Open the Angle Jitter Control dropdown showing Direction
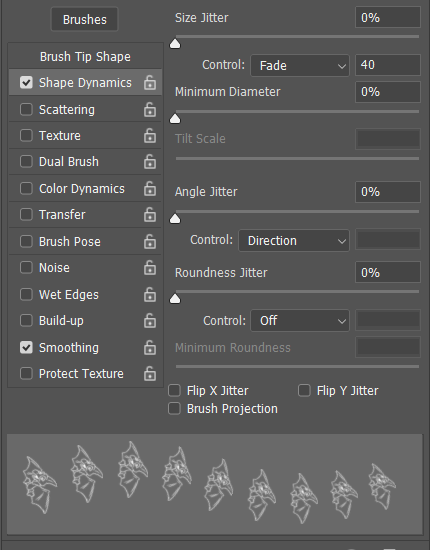 [x=294, y=241]
